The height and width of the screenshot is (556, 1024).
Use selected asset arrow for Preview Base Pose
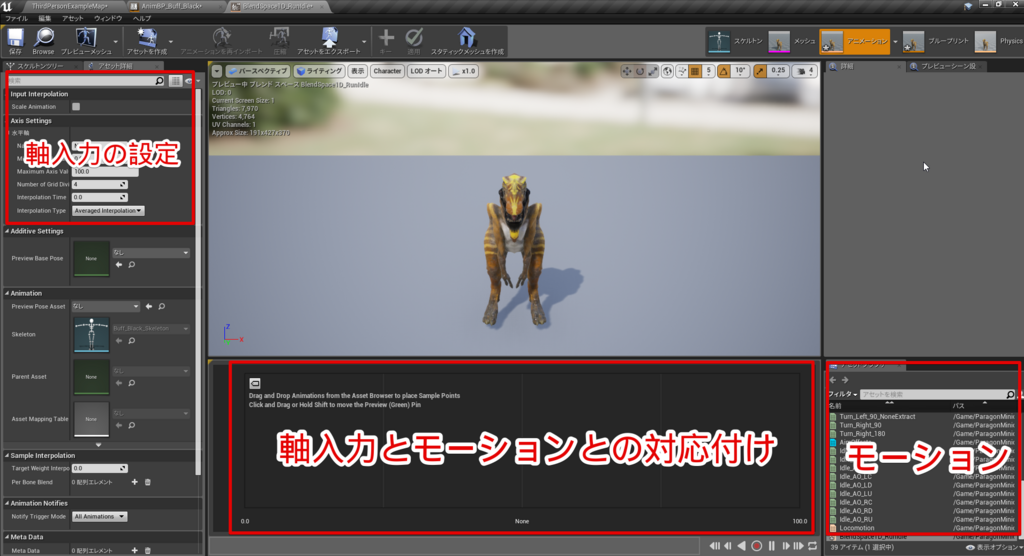(119, 265)
